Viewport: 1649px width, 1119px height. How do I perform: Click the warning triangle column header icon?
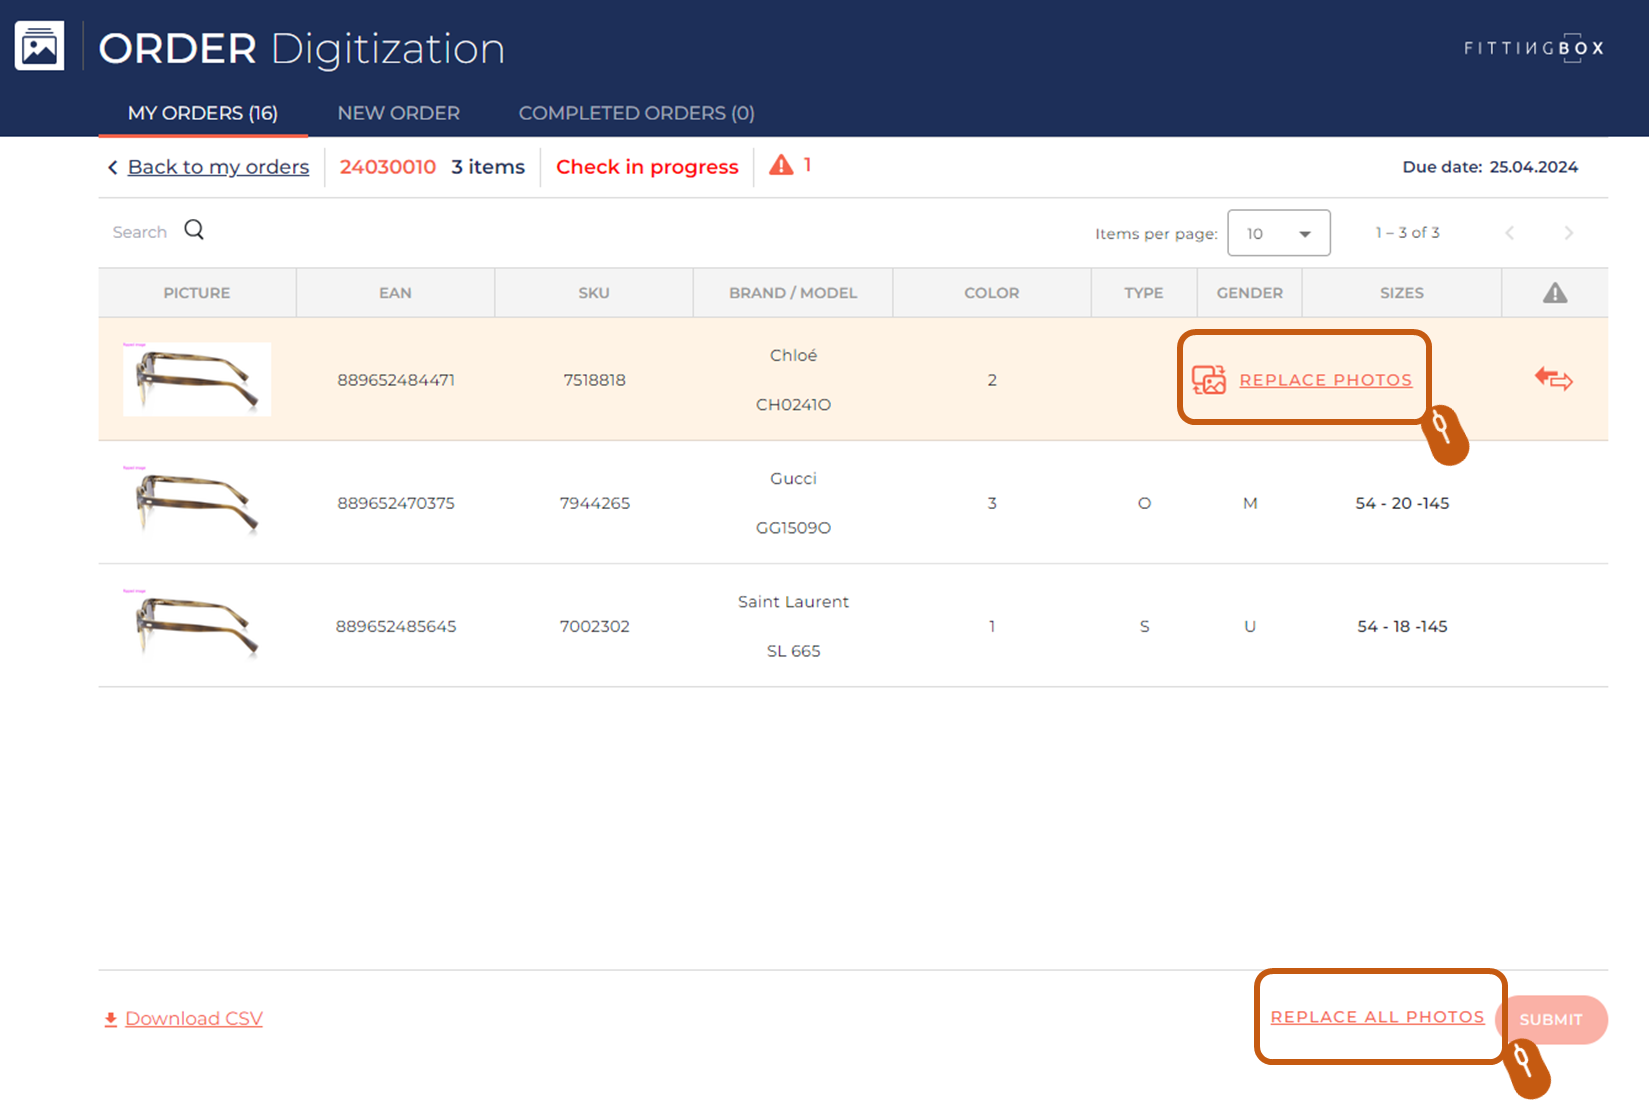[x=1554, y=293]
